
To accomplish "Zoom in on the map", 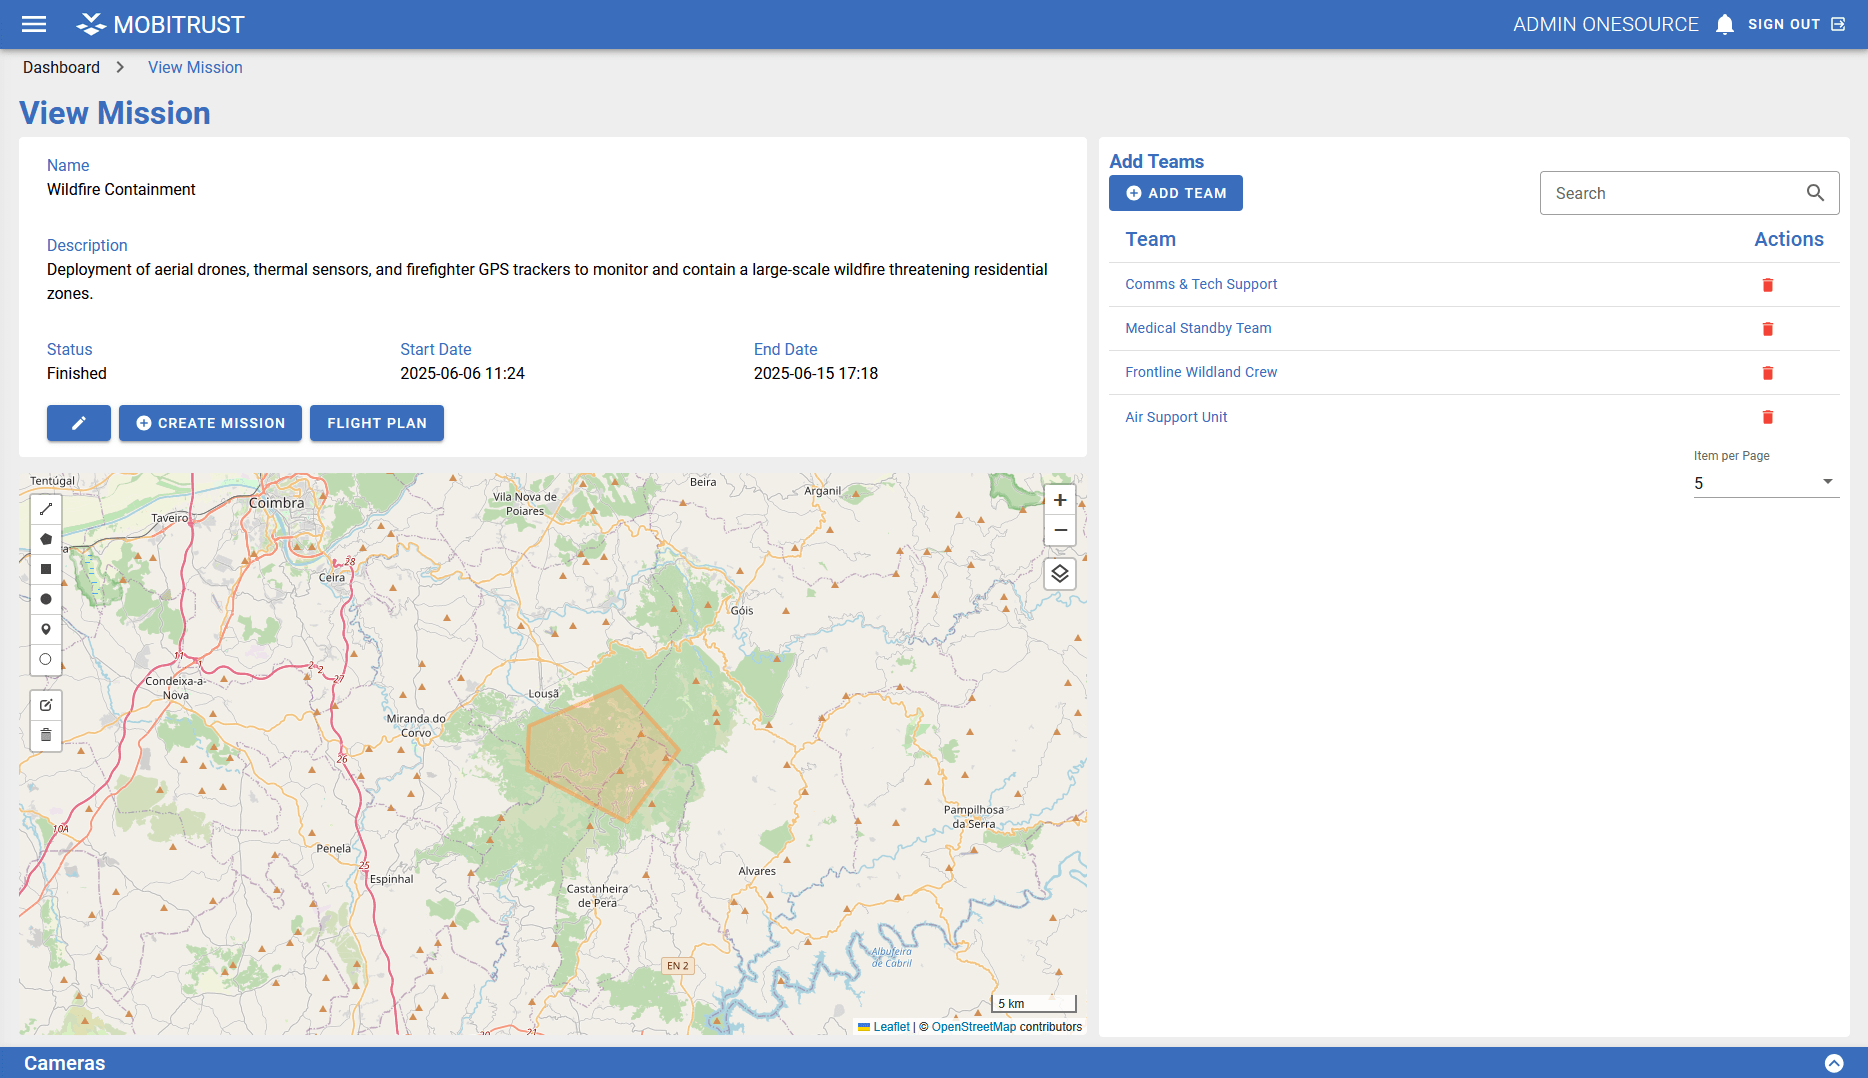I will click(x=1060, y=500).
